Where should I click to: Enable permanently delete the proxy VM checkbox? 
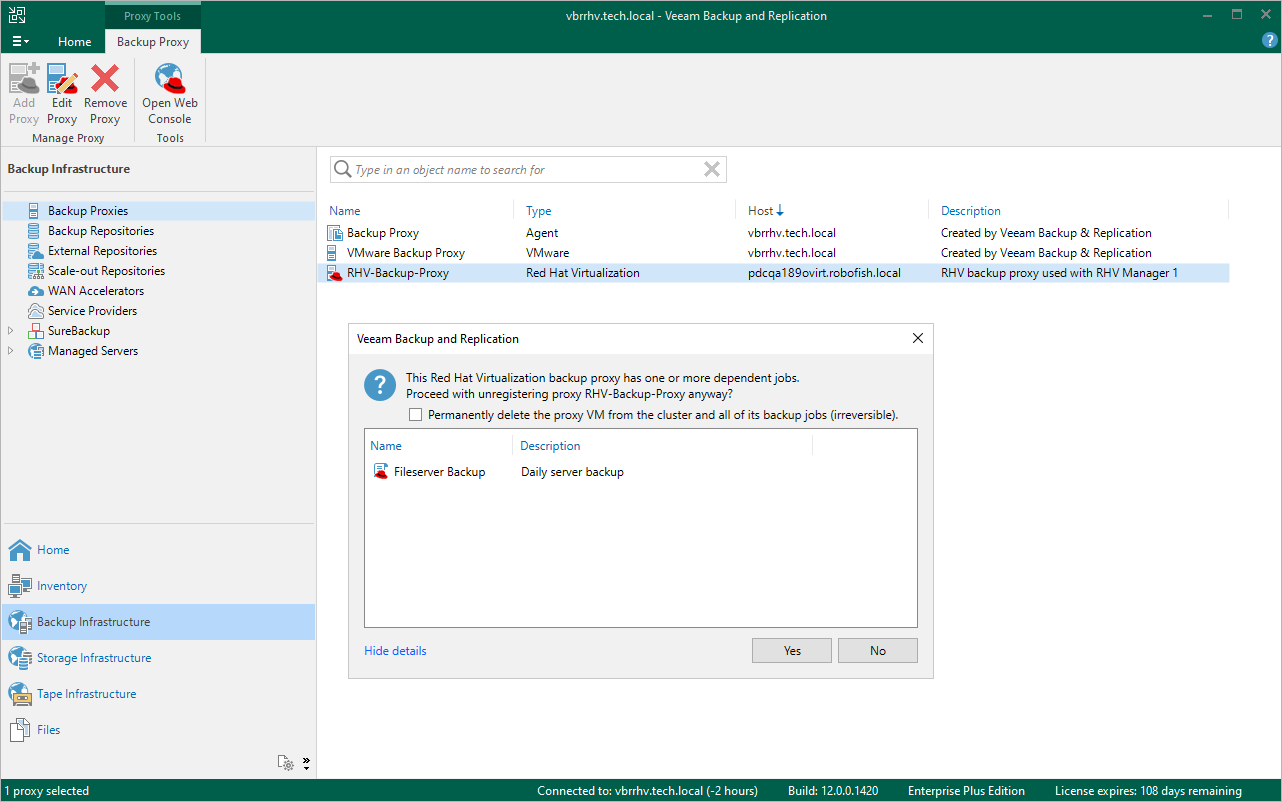(x=416, y=414)
